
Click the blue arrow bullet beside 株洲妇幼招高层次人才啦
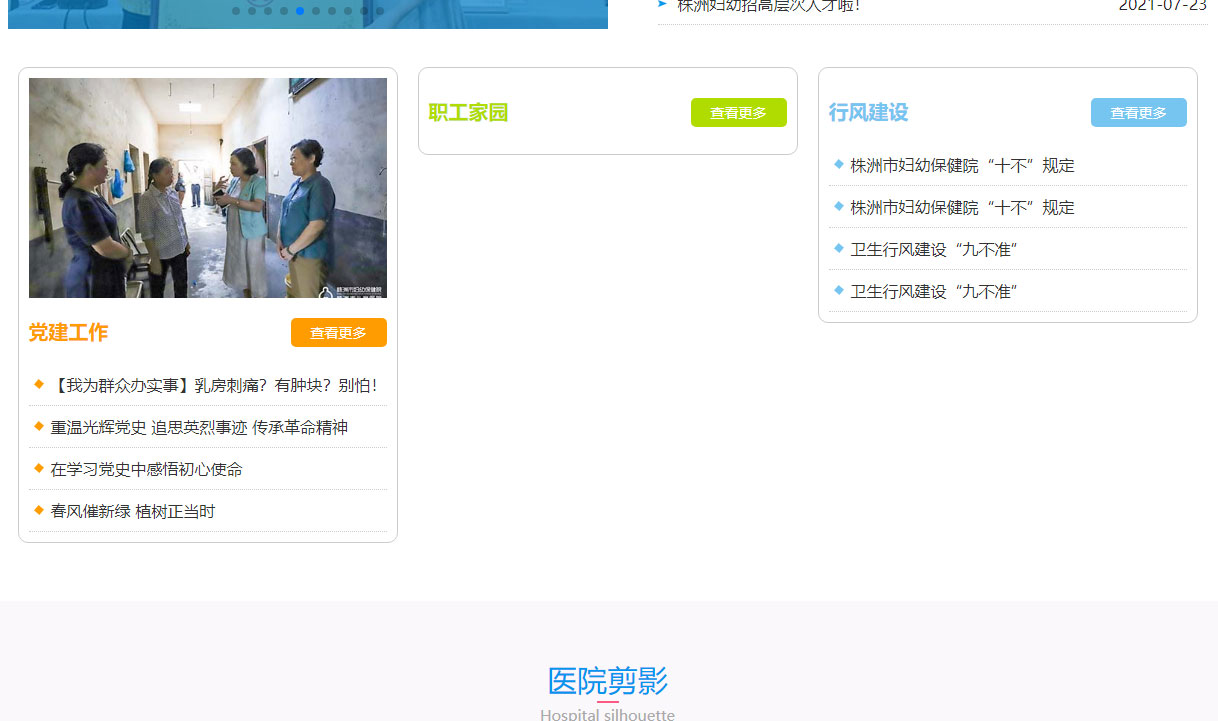coord(662,5)
